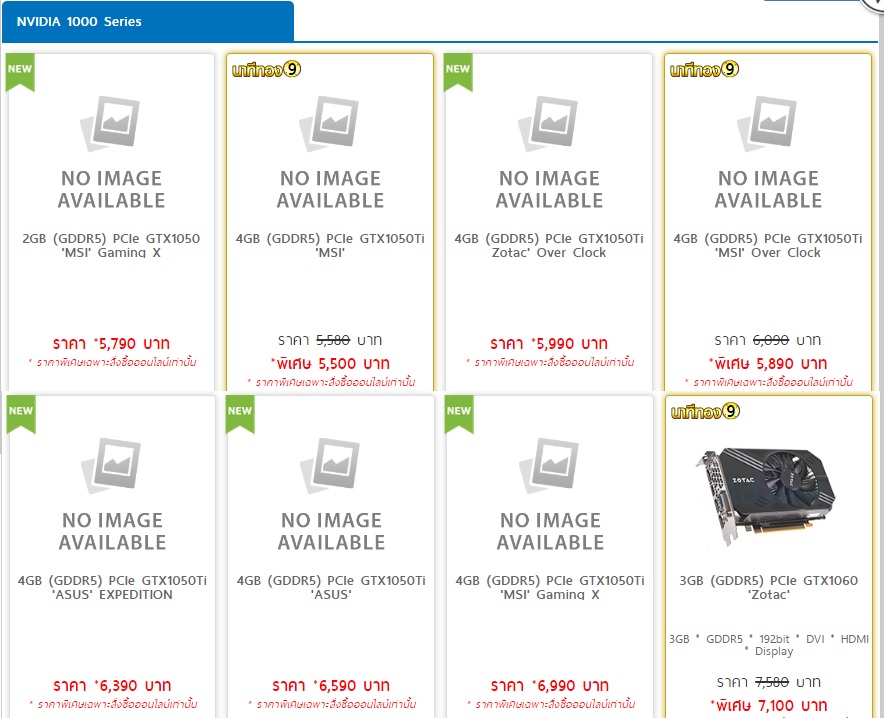Image resolution: width=884 pixels, height=718 pixels.
Task: Click NEW ribbon on ASUS EXPEDITION card
Action: pos(21,414)
